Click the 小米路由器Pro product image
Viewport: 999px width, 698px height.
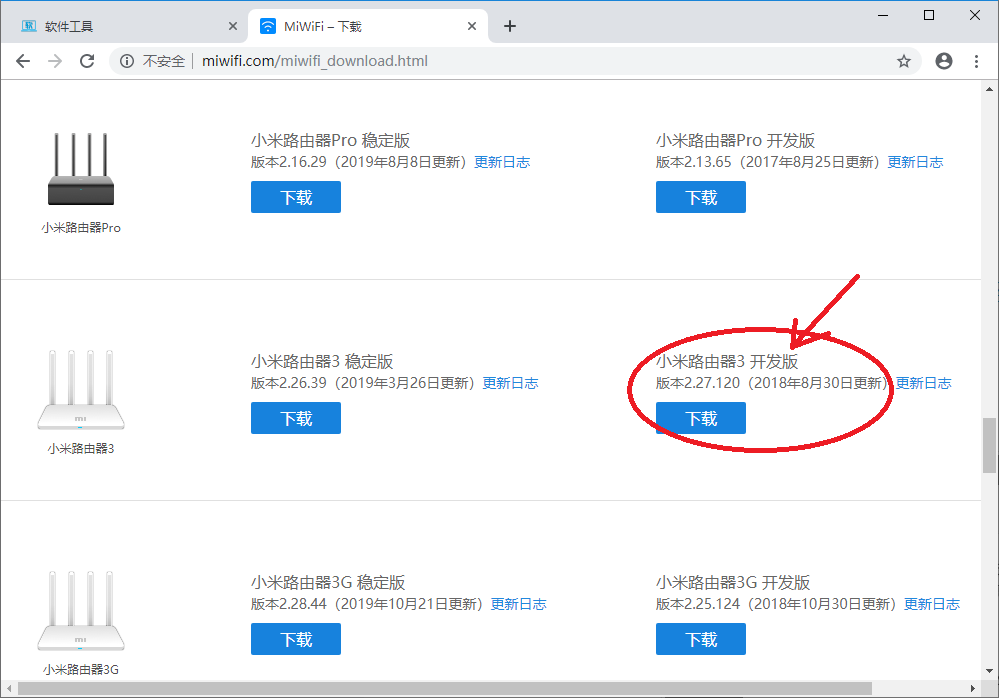click(81, 169)
